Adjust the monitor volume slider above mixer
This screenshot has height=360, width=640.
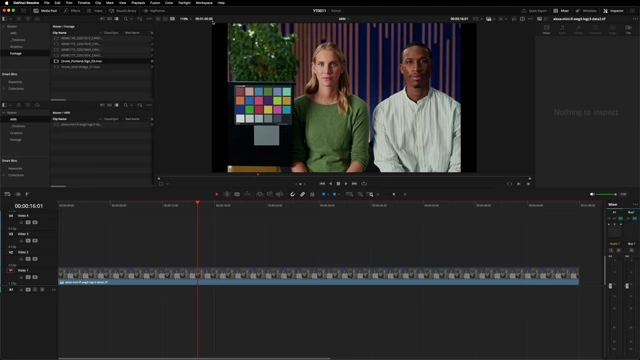click(x=607, y=194)
